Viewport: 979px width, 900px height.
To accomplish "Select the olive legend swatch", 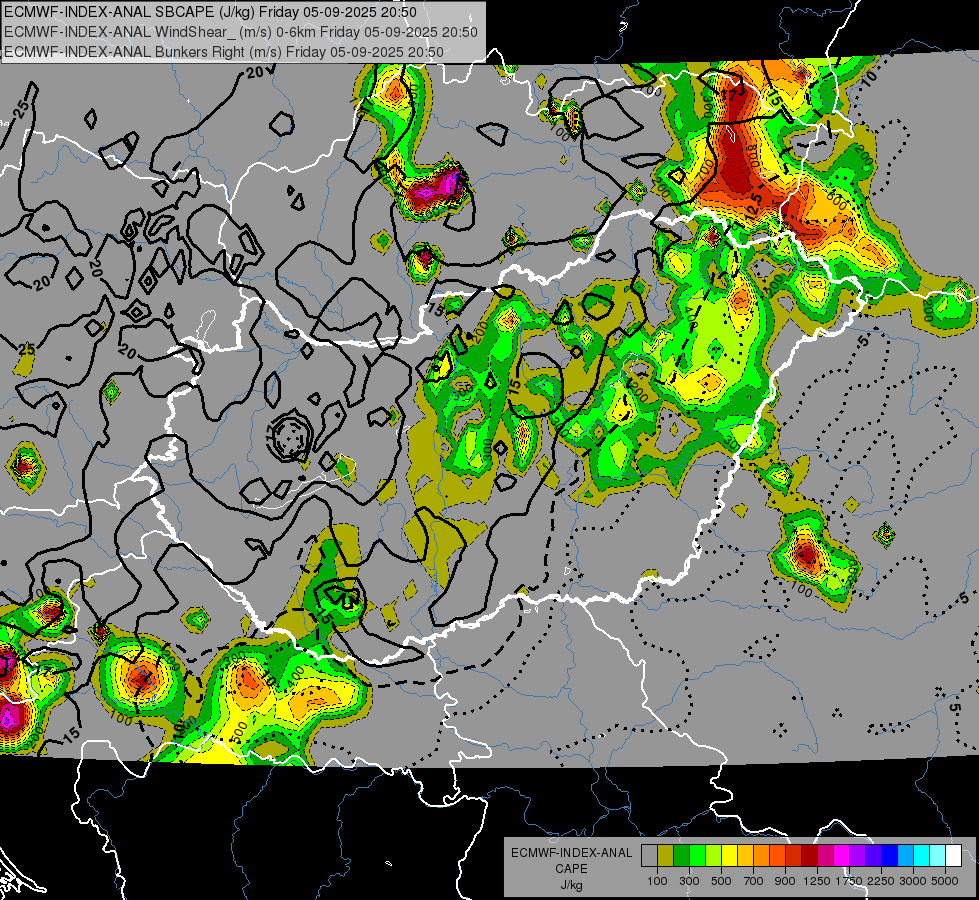I will click(x=666, y=856).
